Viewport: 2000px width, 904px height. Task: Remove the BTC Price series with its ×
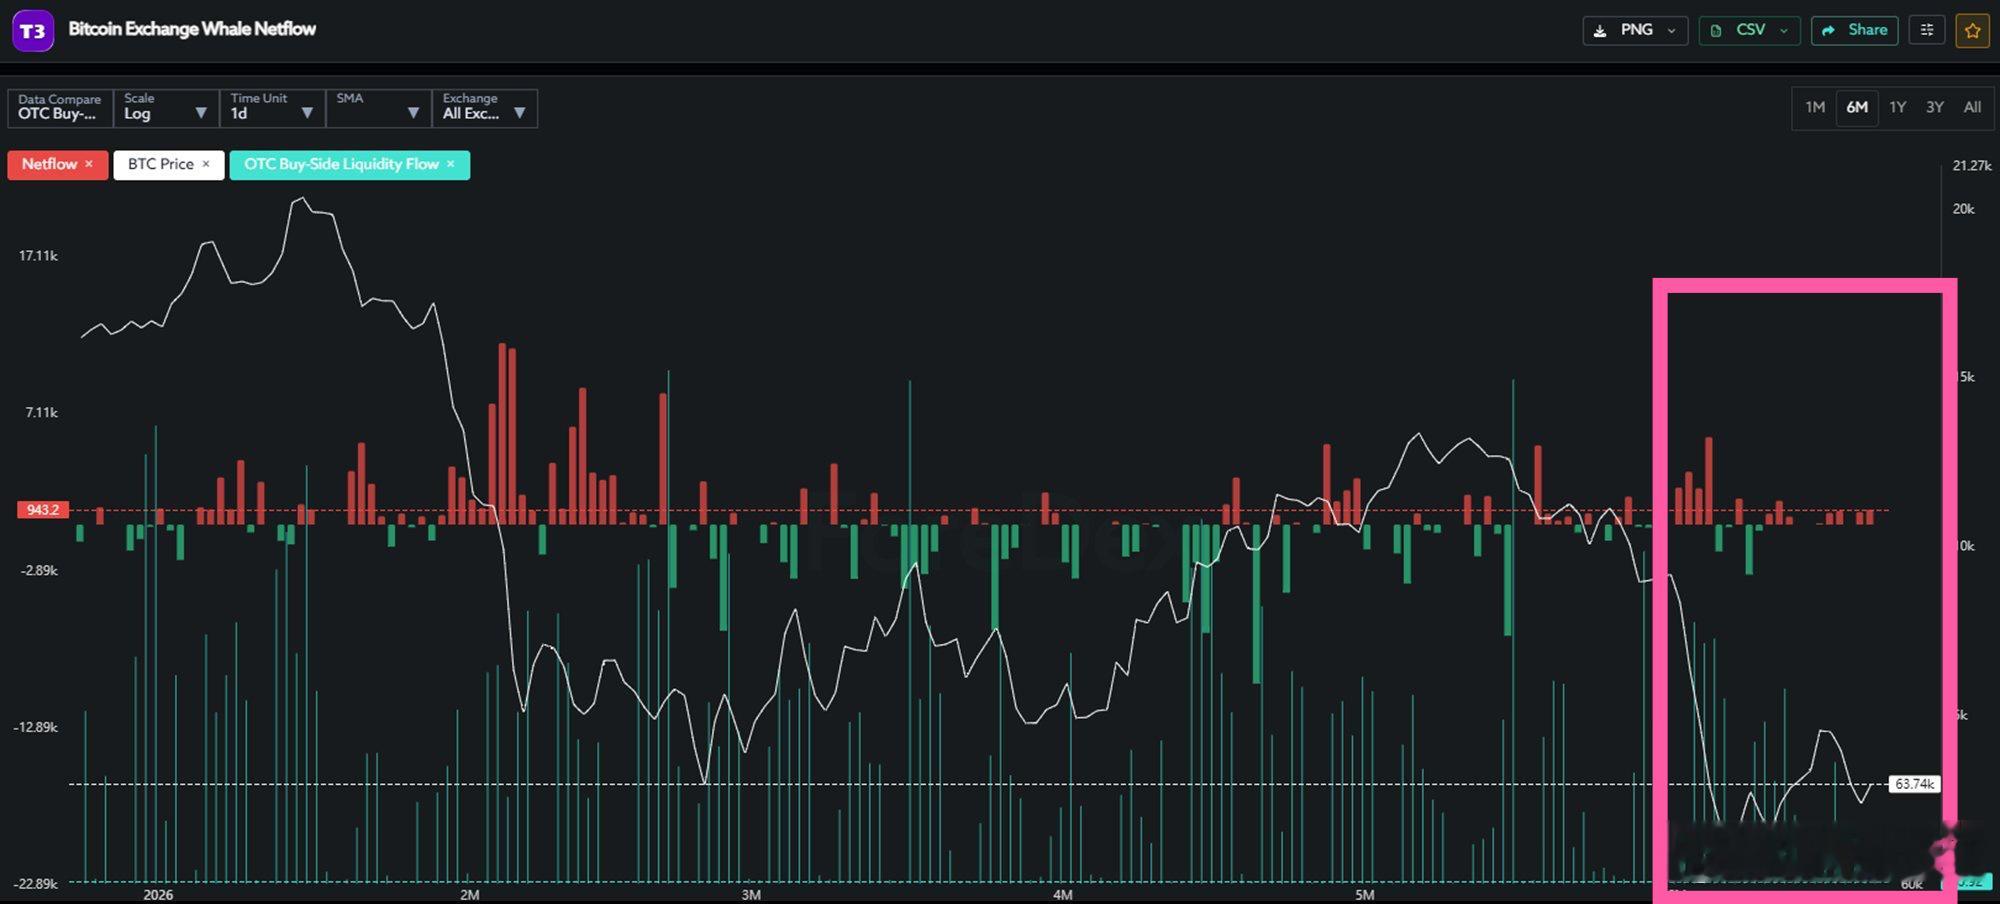[x=206, y=164]
